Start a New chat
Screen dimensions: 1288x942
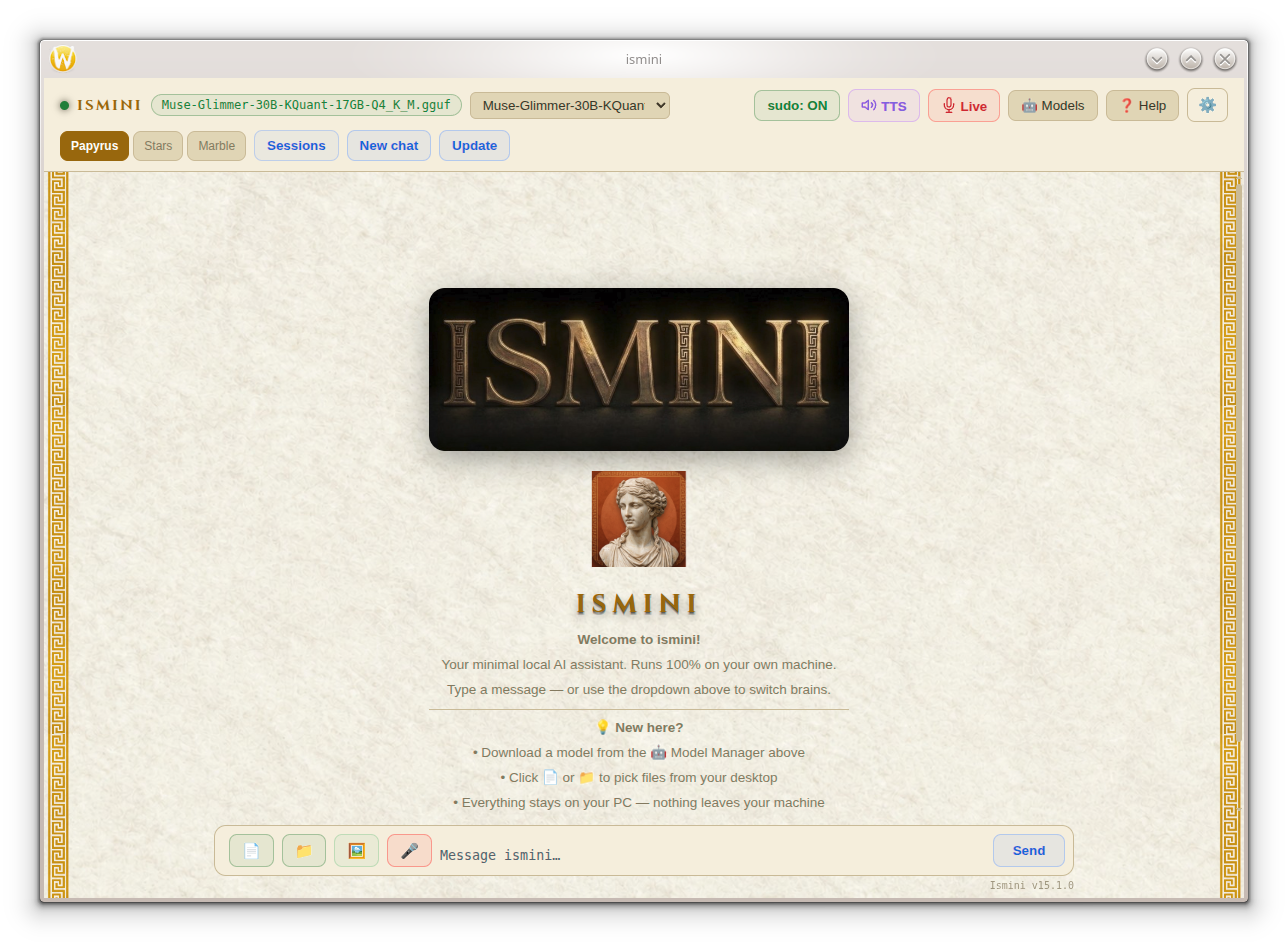pyautogui.click(x=389, y=146)
